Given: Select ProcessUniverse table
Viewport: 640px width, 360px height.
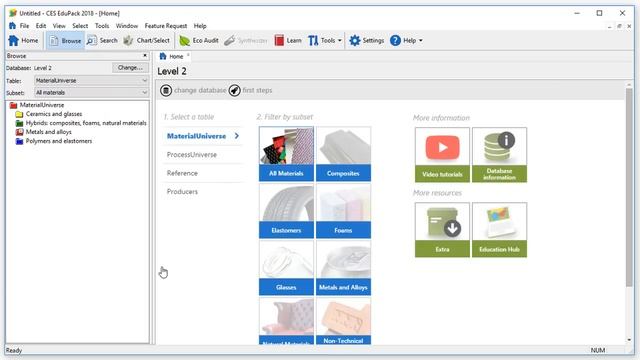Looking at the screenshot, I should pyautogui.click(x=203, y=155).
